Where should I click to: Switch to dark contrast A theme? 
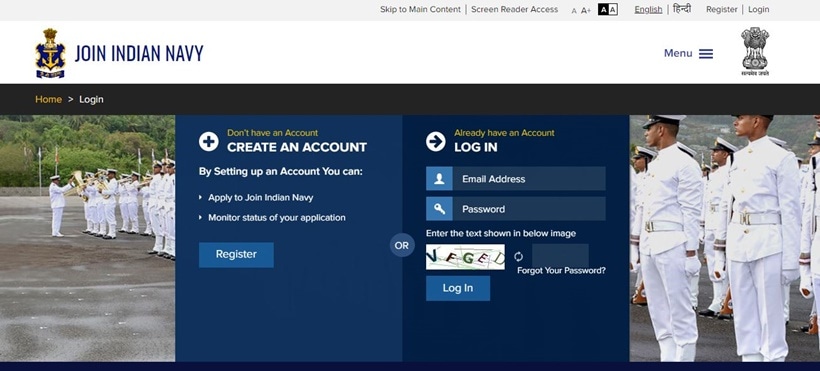pos(603,9)
